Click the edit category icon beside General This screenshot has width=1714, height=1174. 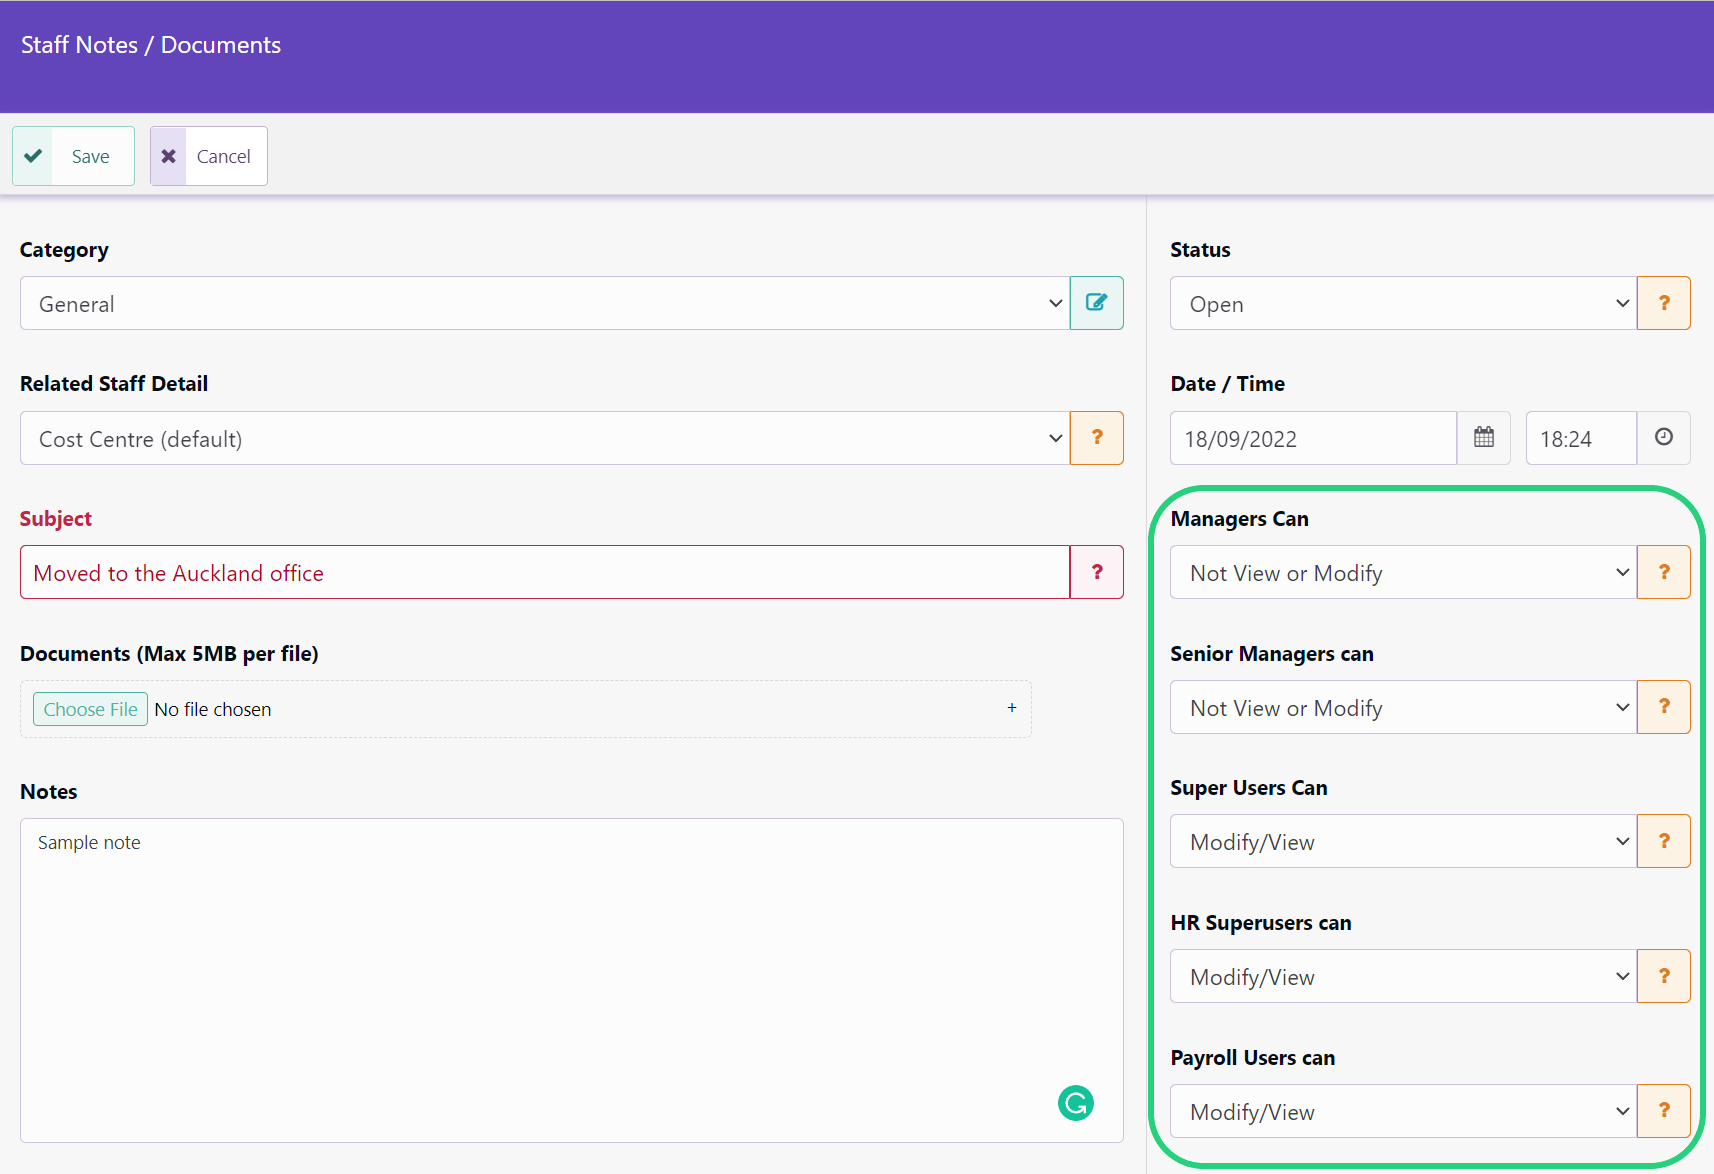pos(1097,303)
